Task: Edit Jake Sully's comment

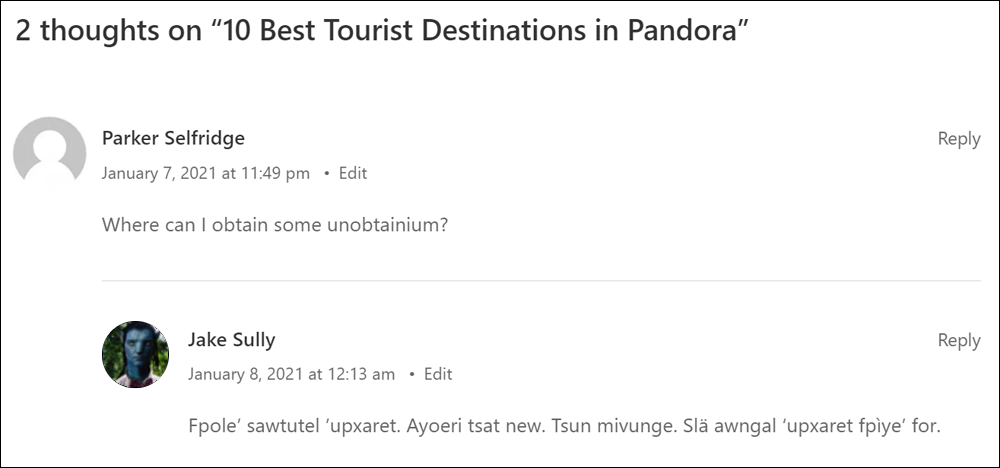Action: (x=438, y=374)
